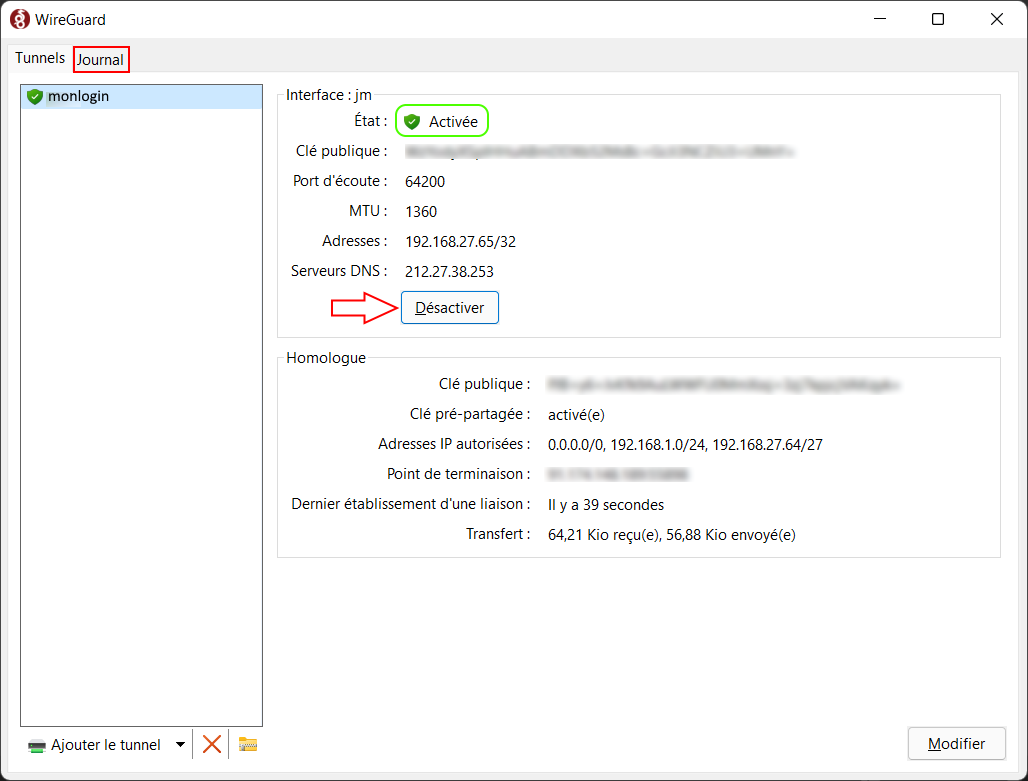
Task: Disable the tunnel via Désactiver
Action: [x=449, y=307]
